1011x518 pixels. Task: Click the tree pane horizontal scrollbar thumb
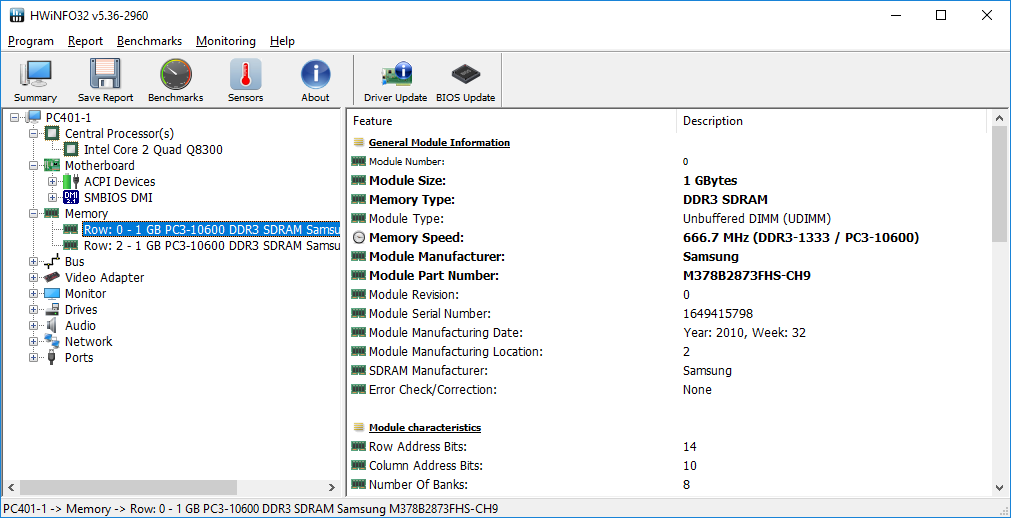128,488
